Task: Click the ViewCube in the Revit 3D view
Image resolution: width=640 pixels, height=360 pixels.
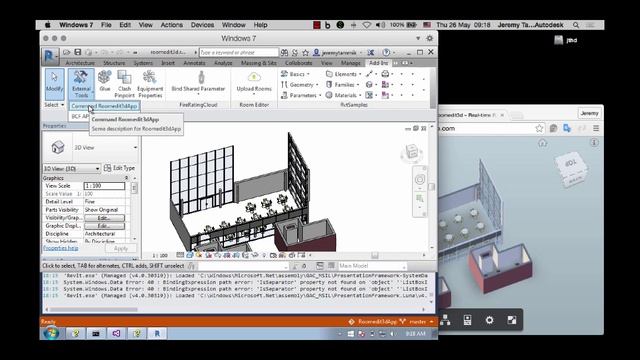Action: [x=411, y=153]
